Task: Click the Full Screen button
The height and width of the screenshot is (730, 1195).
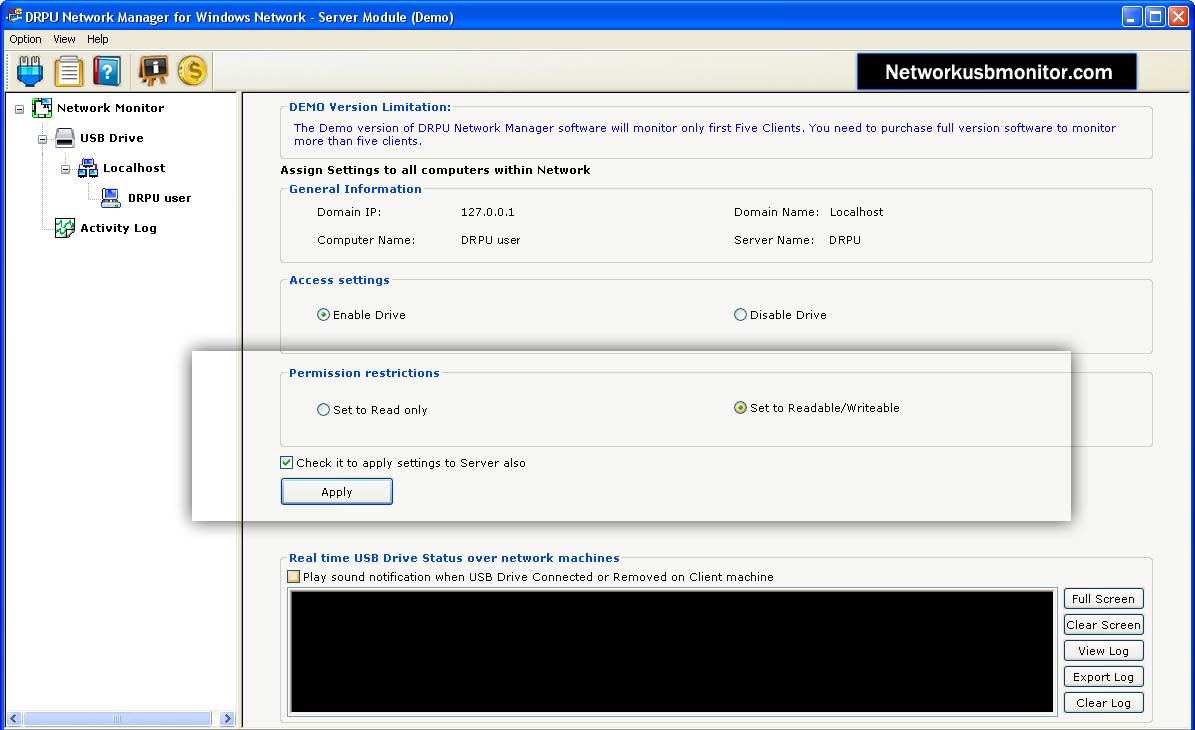Action: 1104,599
